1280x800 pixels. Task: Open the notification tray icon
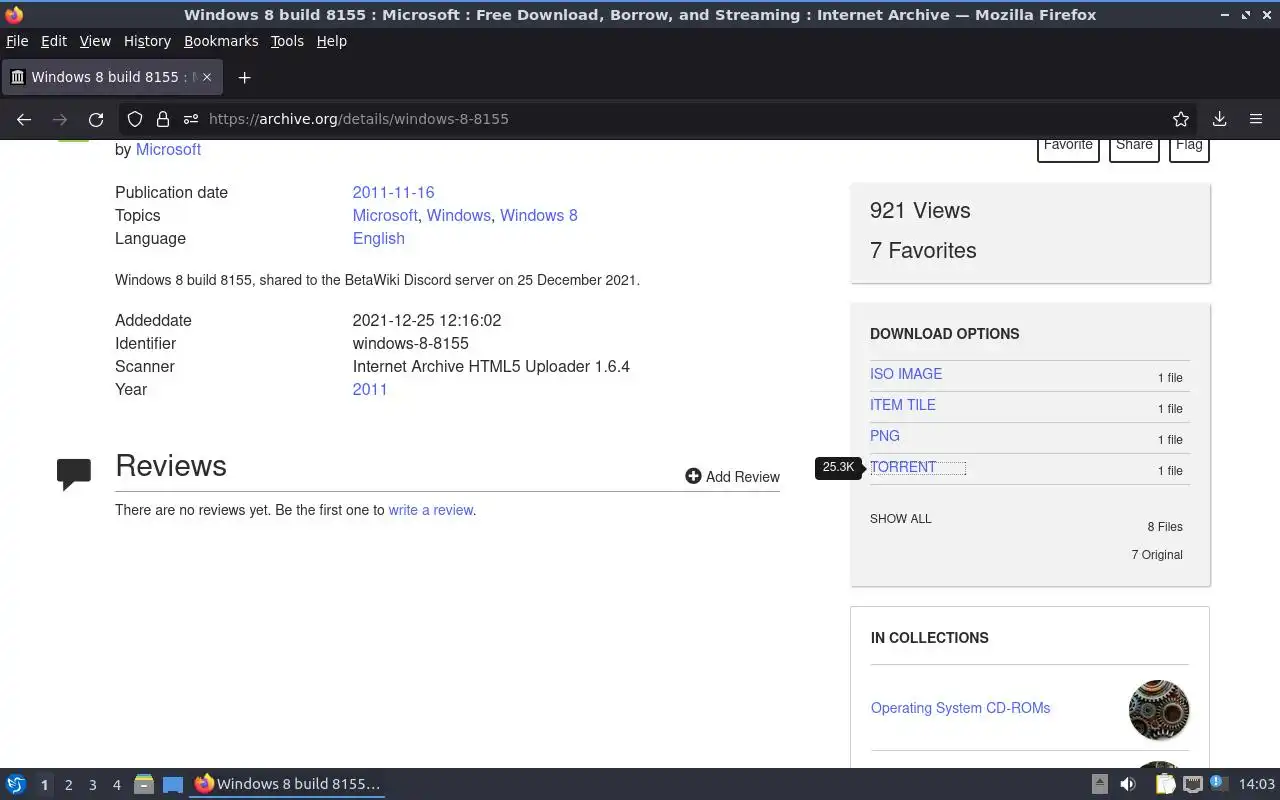pos(1218,783)
